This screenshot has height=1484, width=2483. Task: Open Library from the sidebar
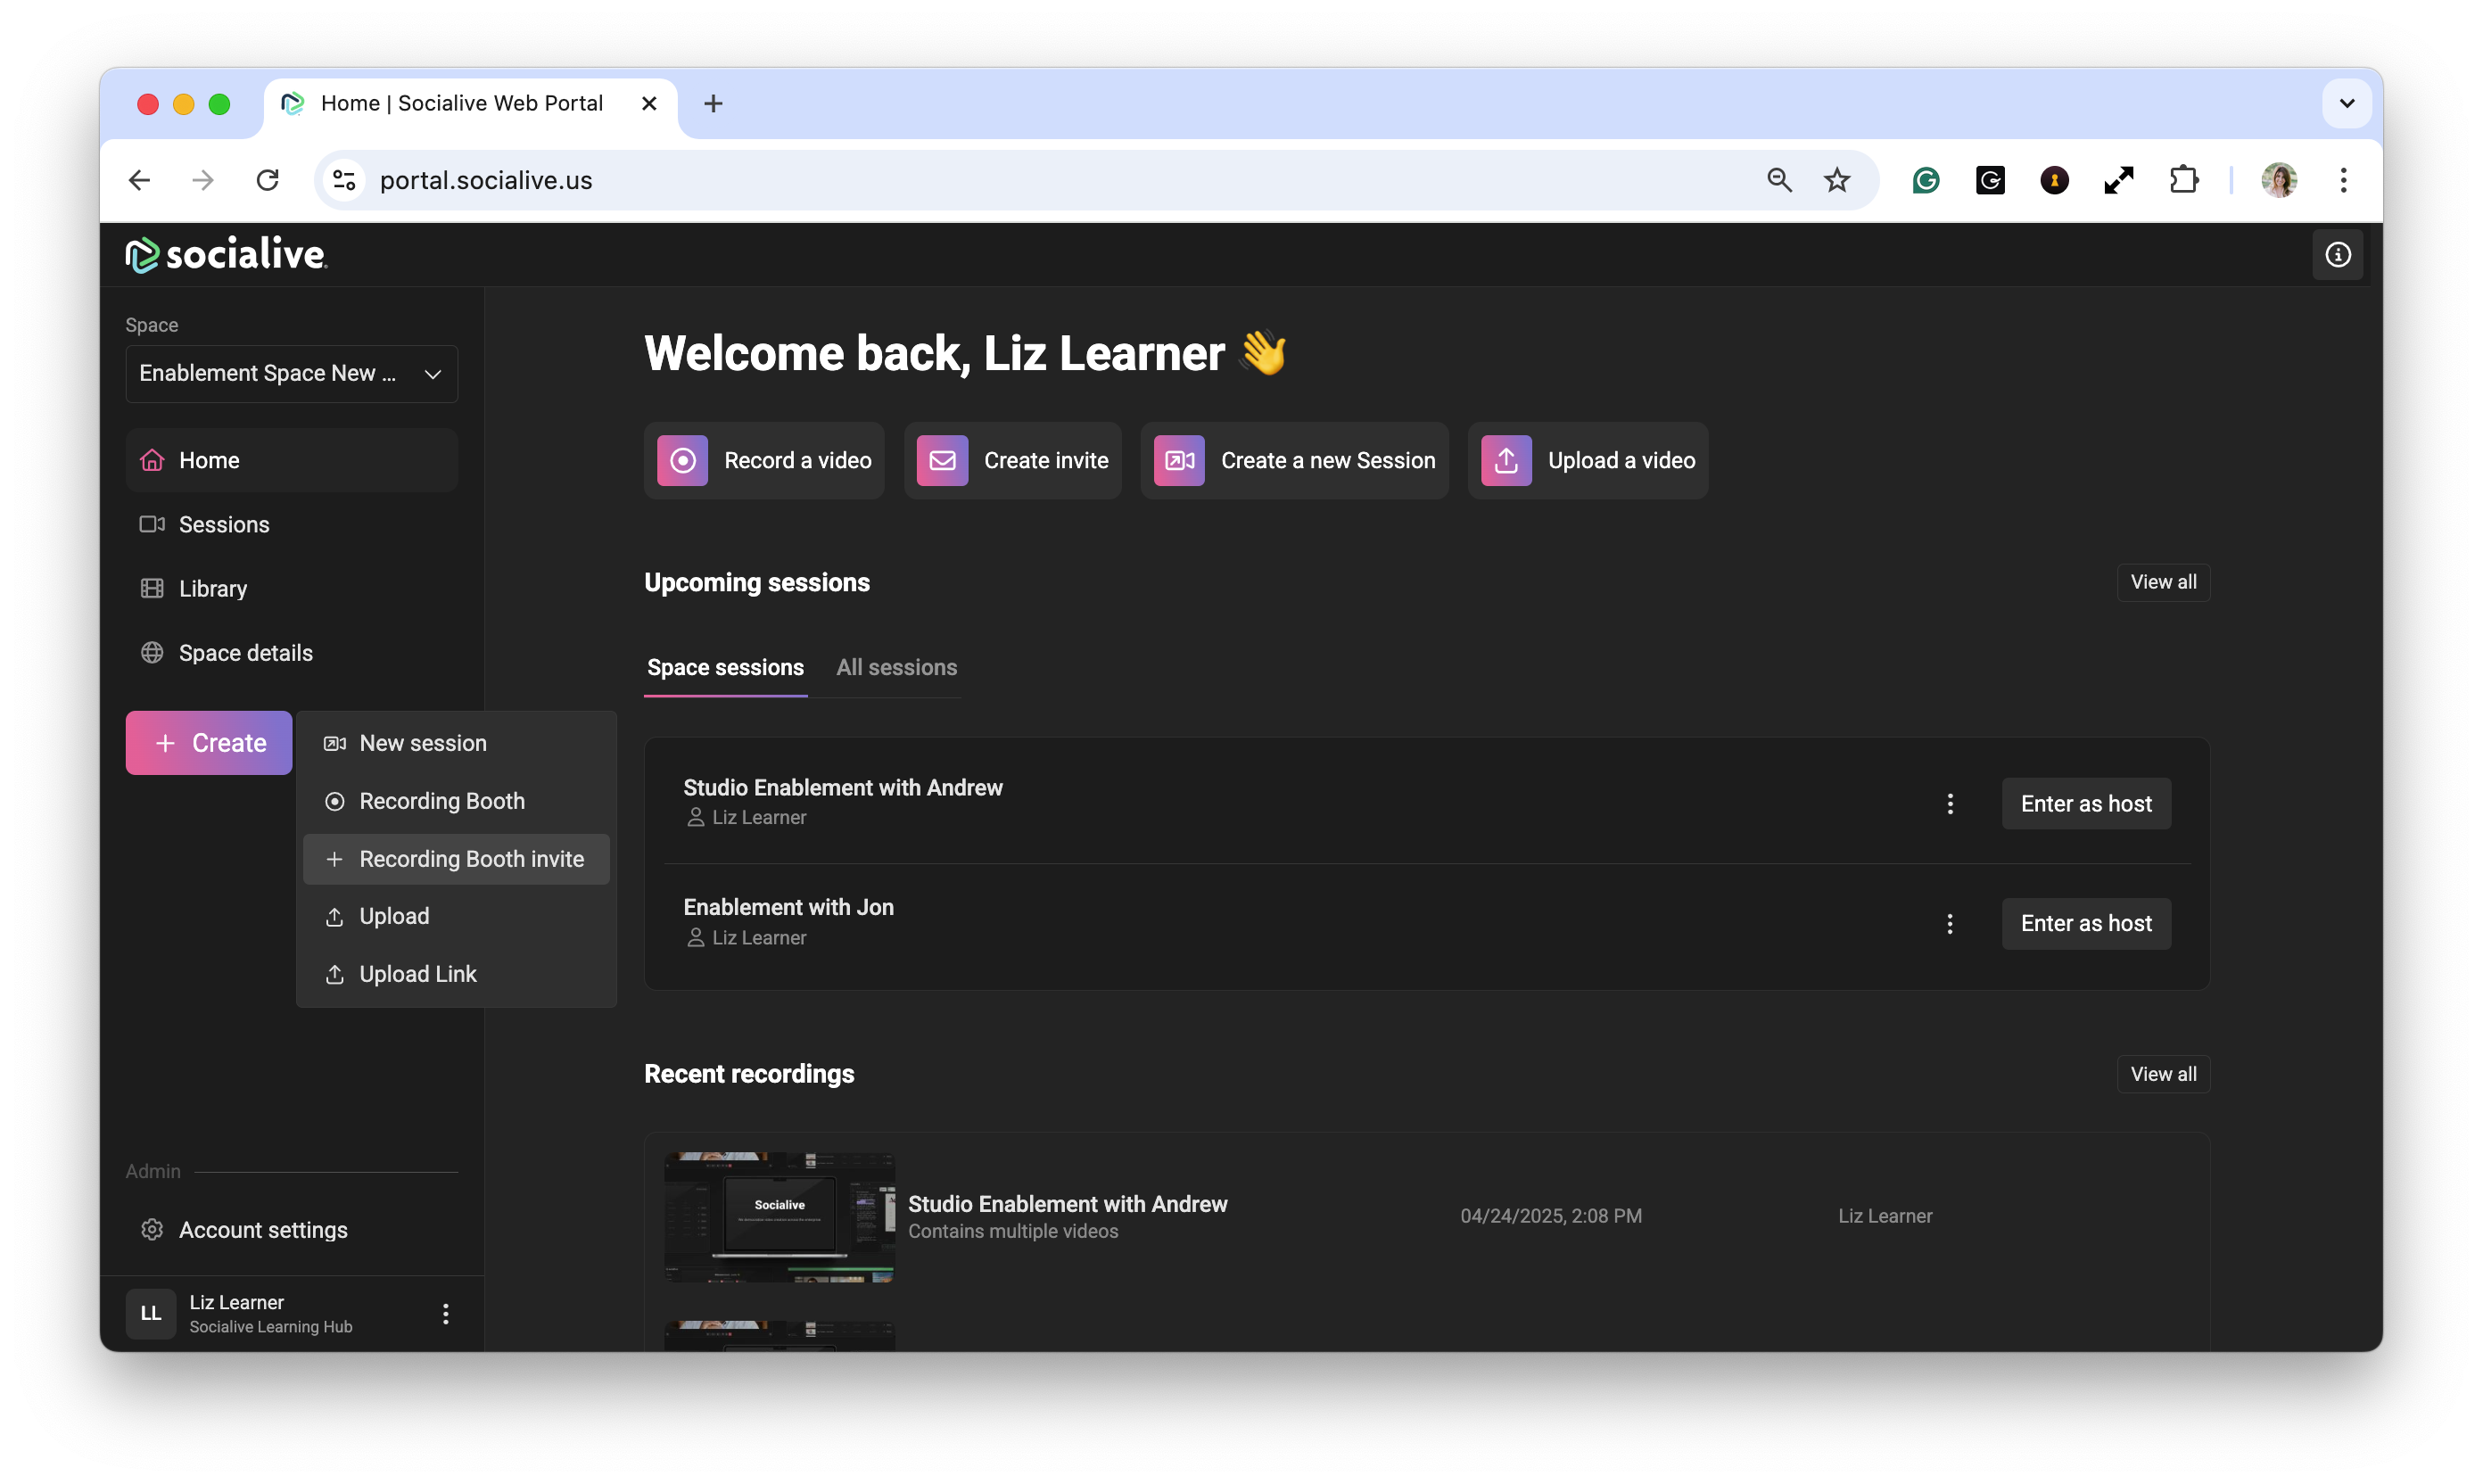coord(212,589)
